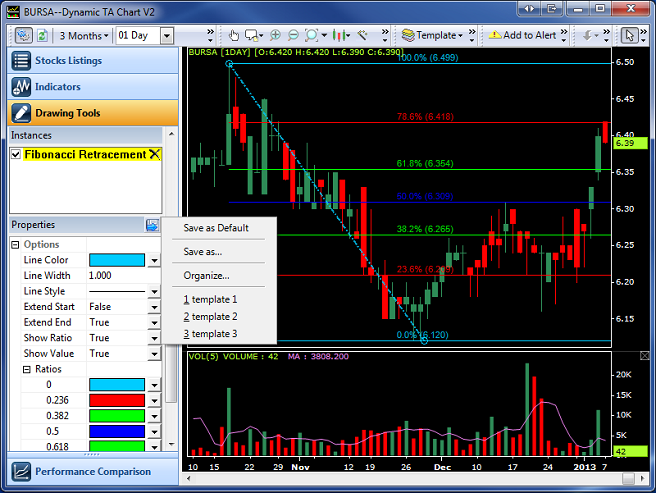656x493 pixels.
Task: Click the Stocks Listings list icon
Action: [x=21, y=61]
